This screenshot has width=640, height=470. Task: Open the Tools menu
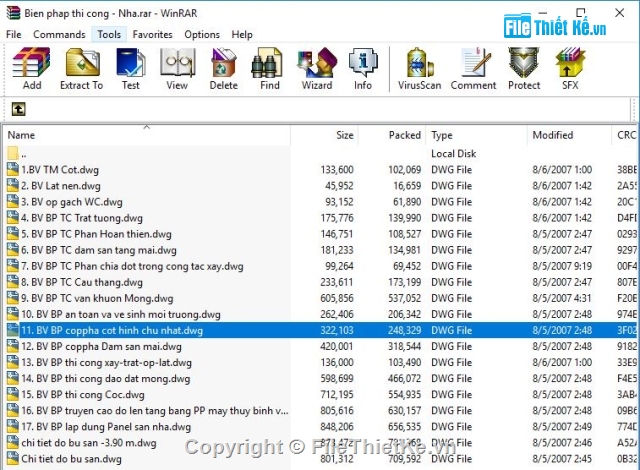109,34
